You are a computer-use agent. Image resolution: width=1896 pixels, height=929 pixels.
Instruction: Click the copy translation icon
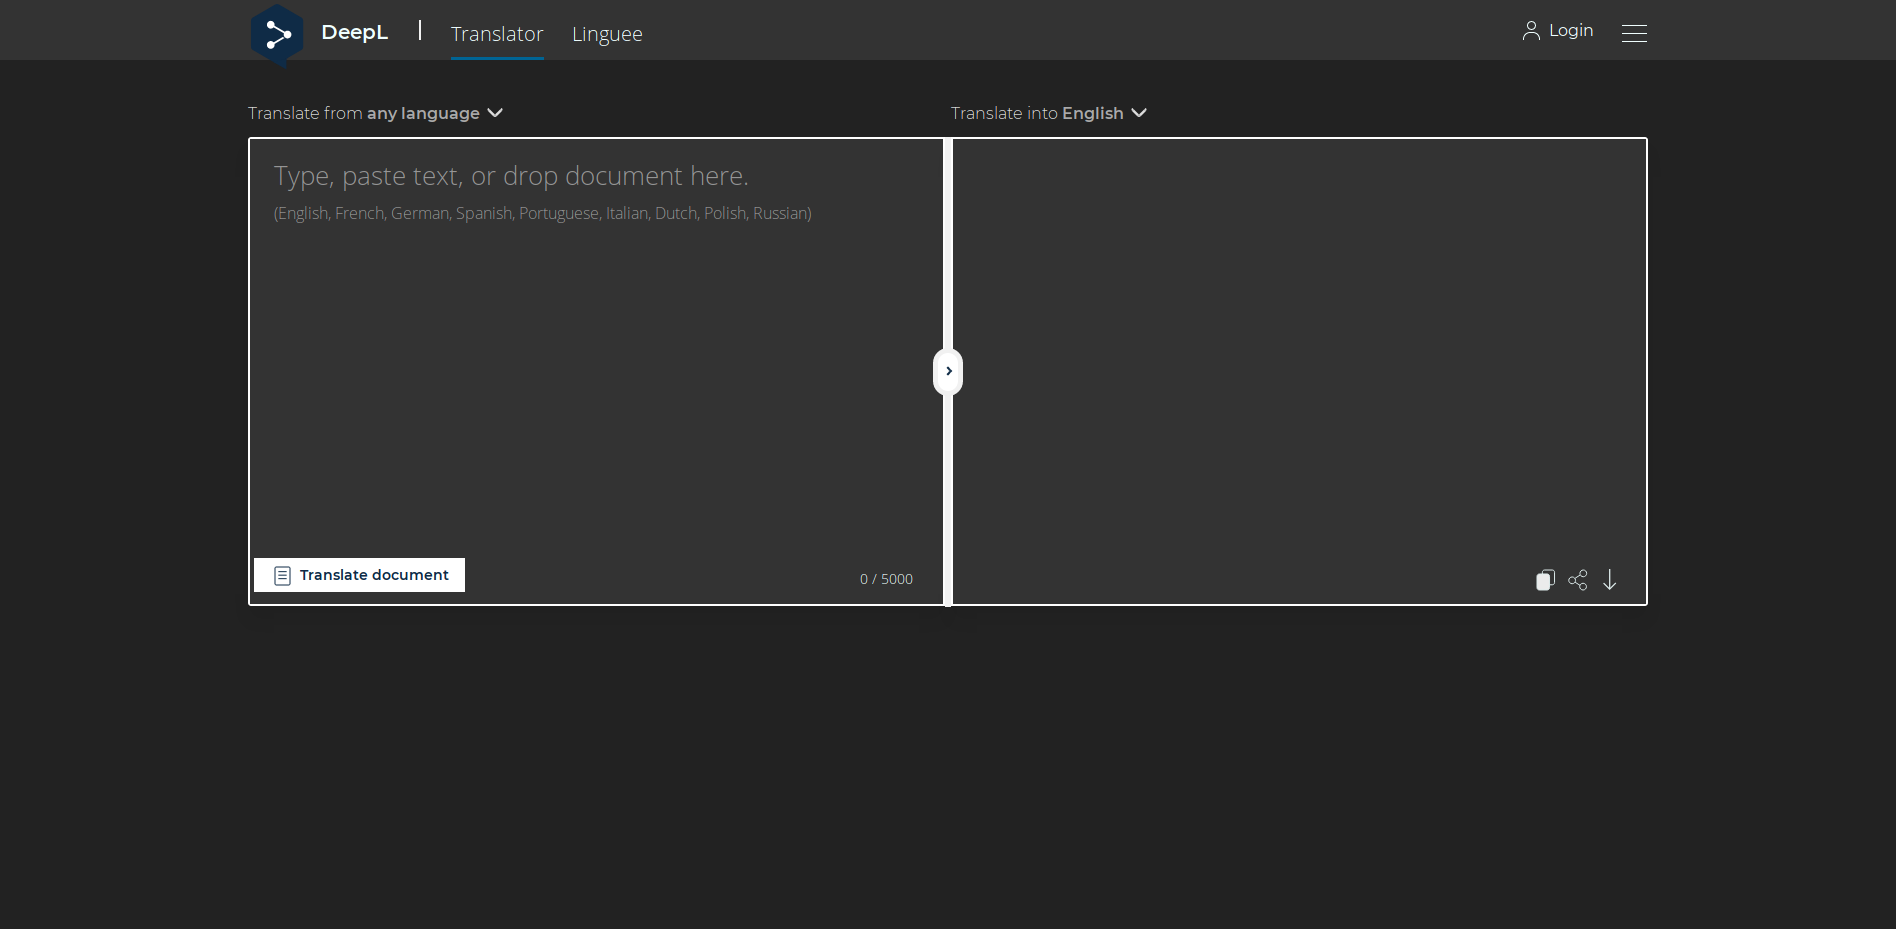click(x=1544, y=580)
